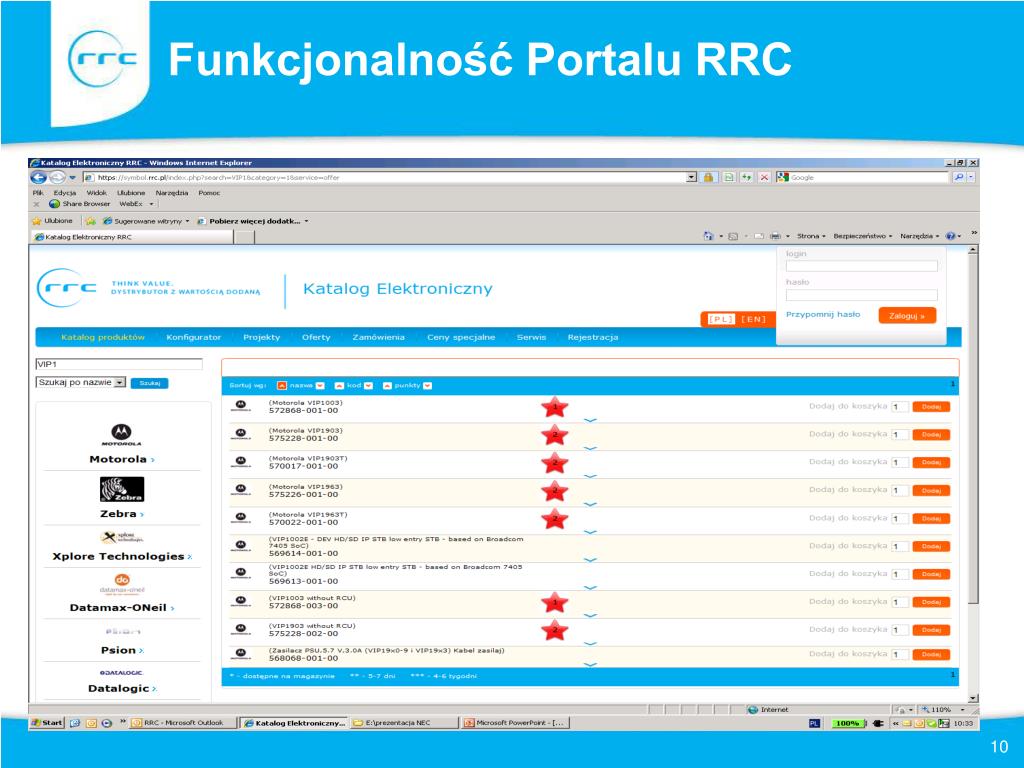Click the Motorola icon beside 570017-001-00
The height and width of the screenshot is (768, 1024).
coord(240,462)
